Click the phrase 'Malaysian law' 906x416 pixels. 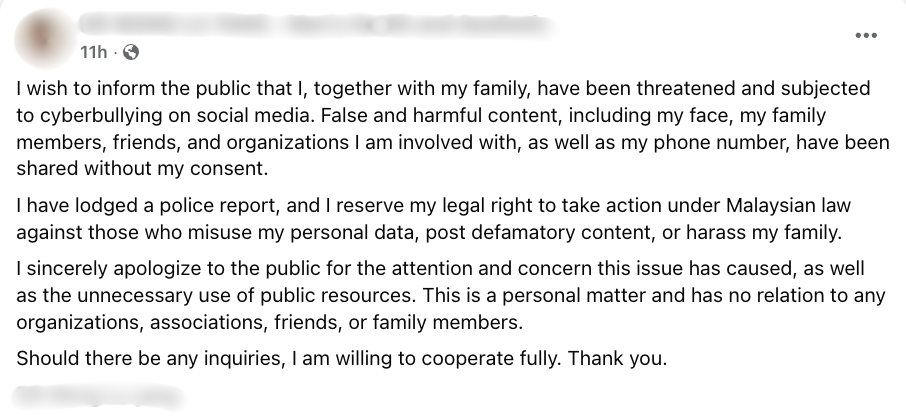[x=789, y=206]
